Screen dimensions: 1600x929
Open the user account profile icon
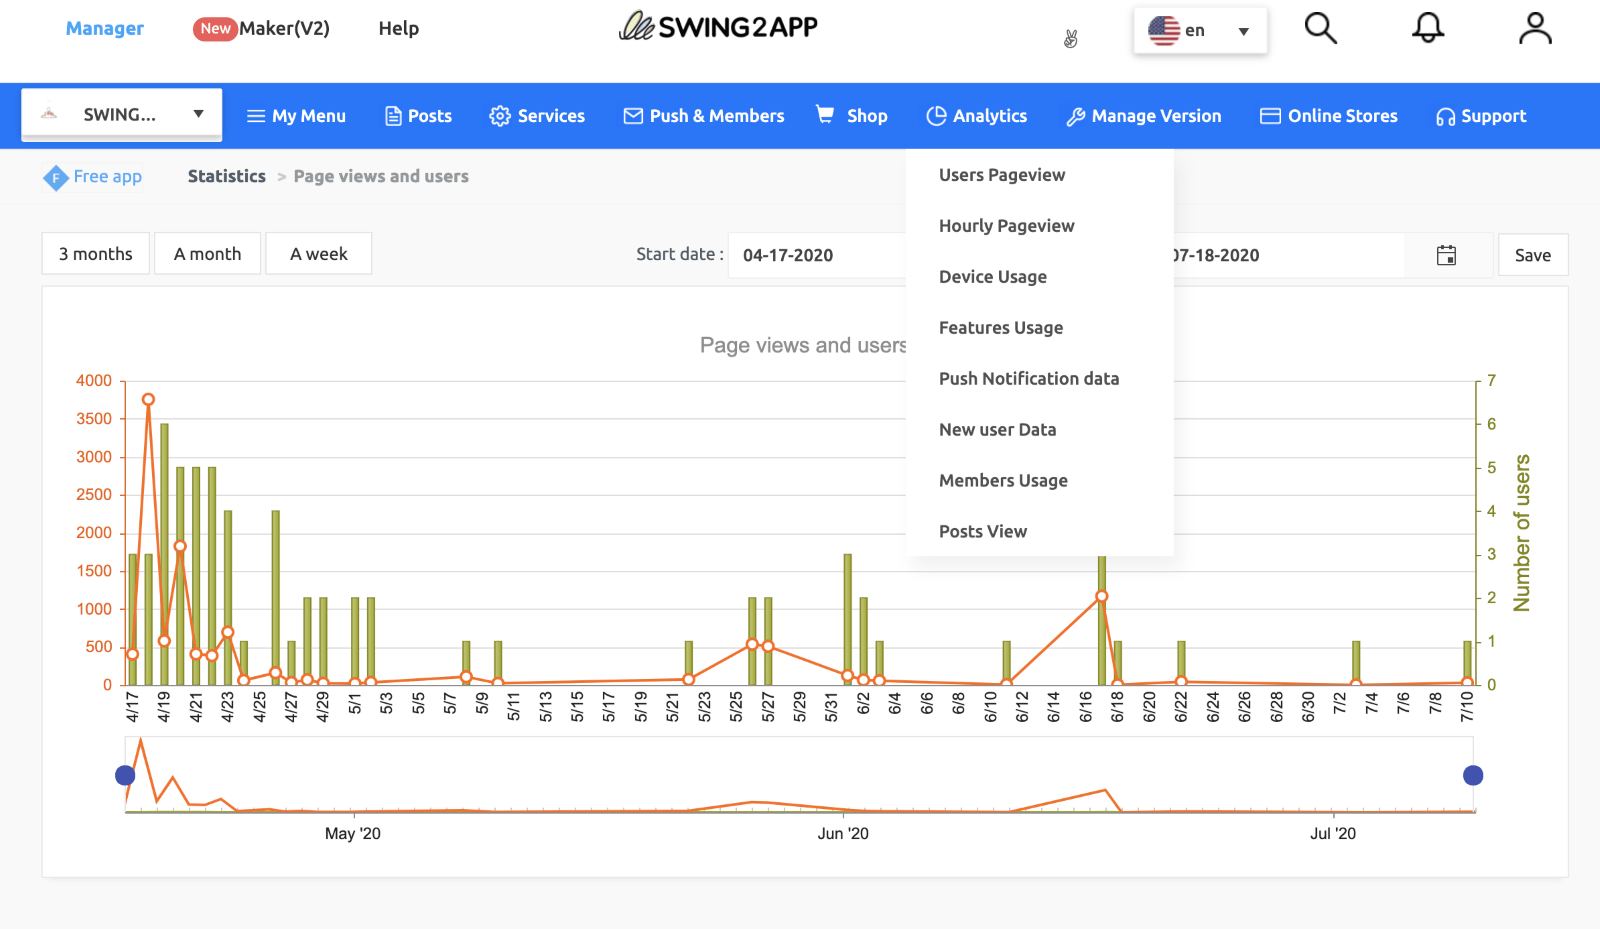[x=1534, y=29]
